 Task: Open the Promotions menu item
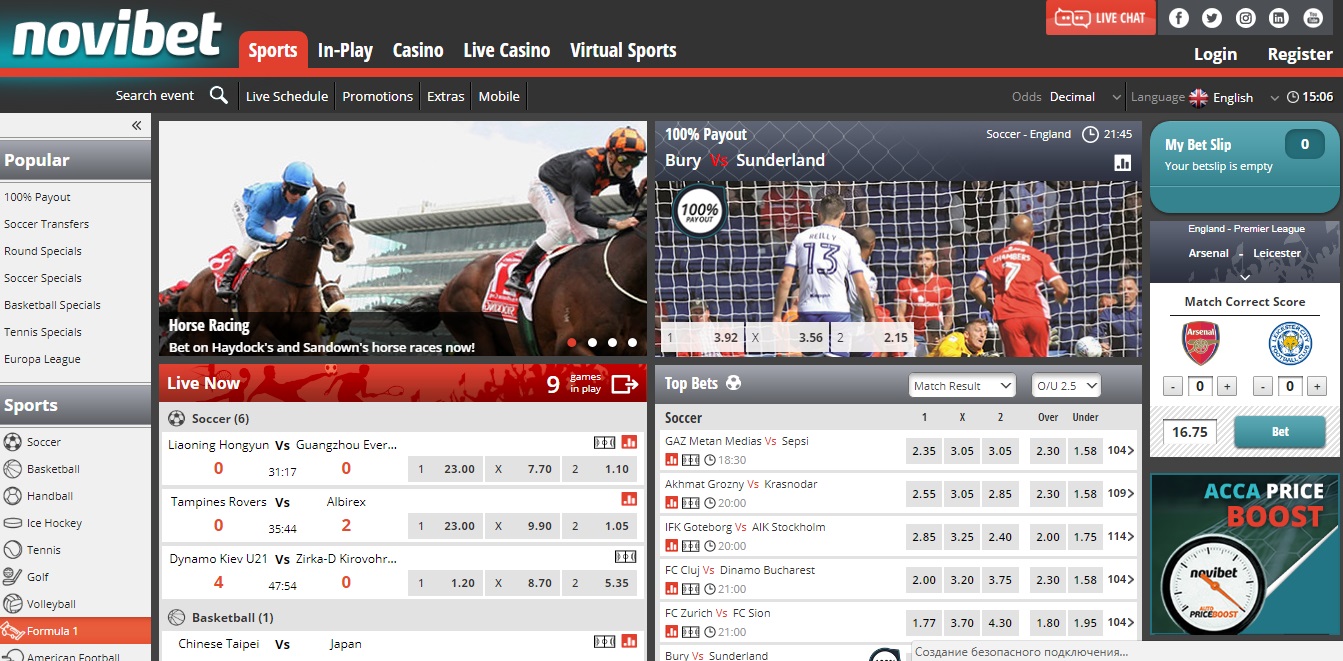(x=378, y=96)
